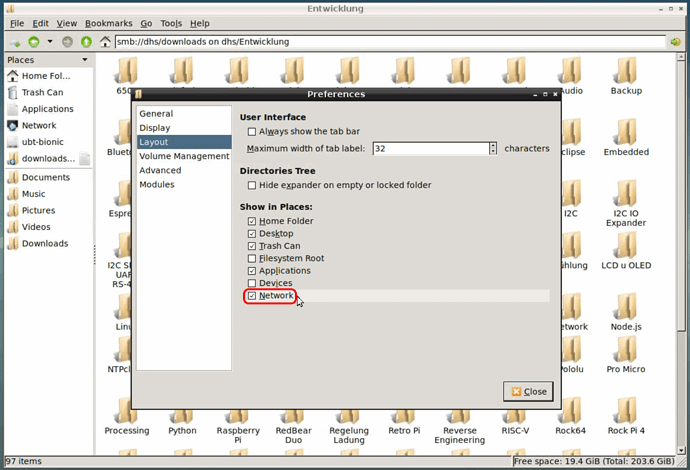Open Documents bookmark in sidebar

click(48, 177)
